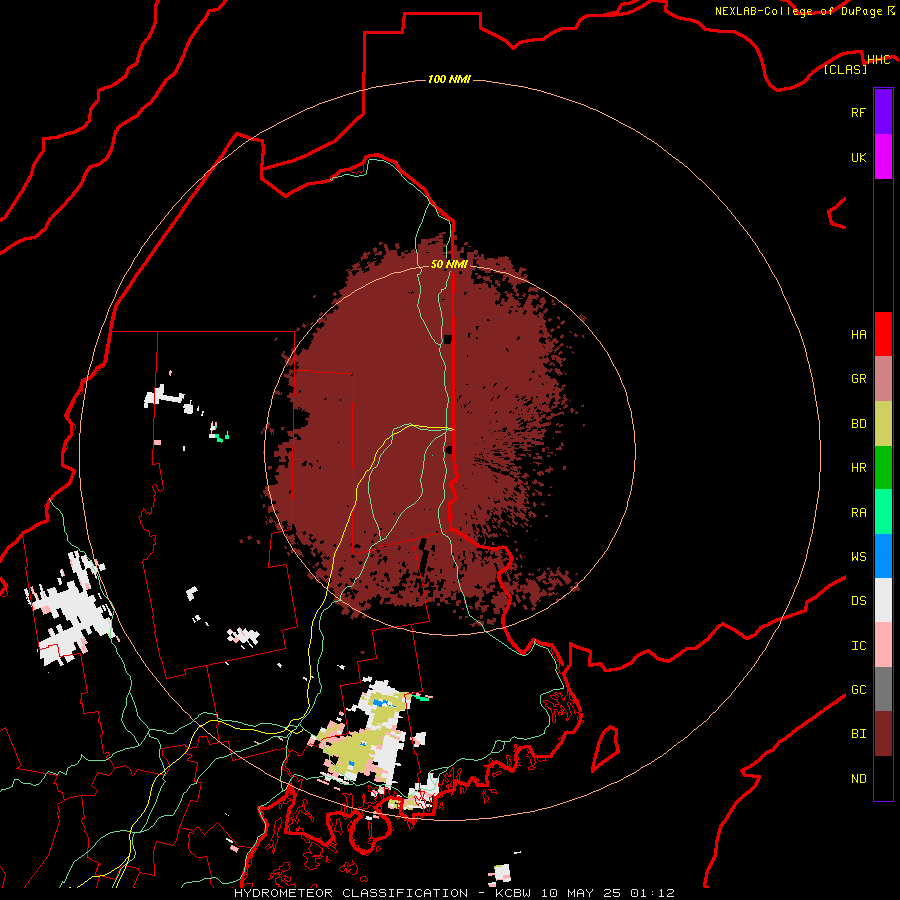The width and height of the screenshot is (900, 900).
Task: Click the dark maroon BI legend swatch
Action: 883,734
